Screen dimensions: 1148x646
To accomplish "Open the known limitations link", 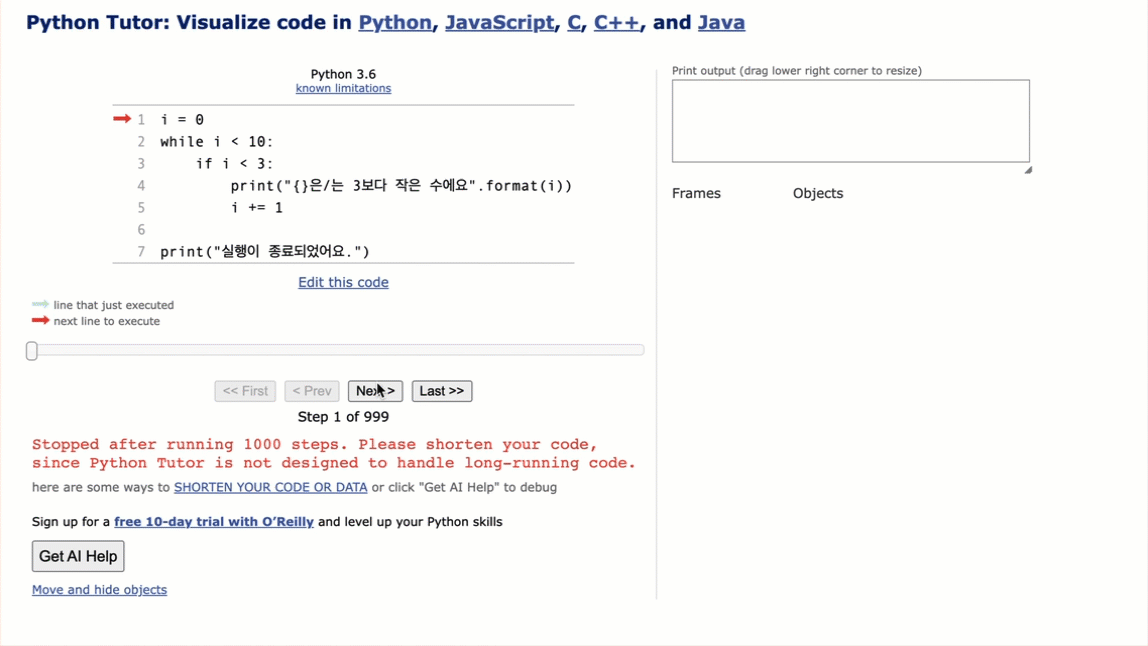I will click(343, 89).
